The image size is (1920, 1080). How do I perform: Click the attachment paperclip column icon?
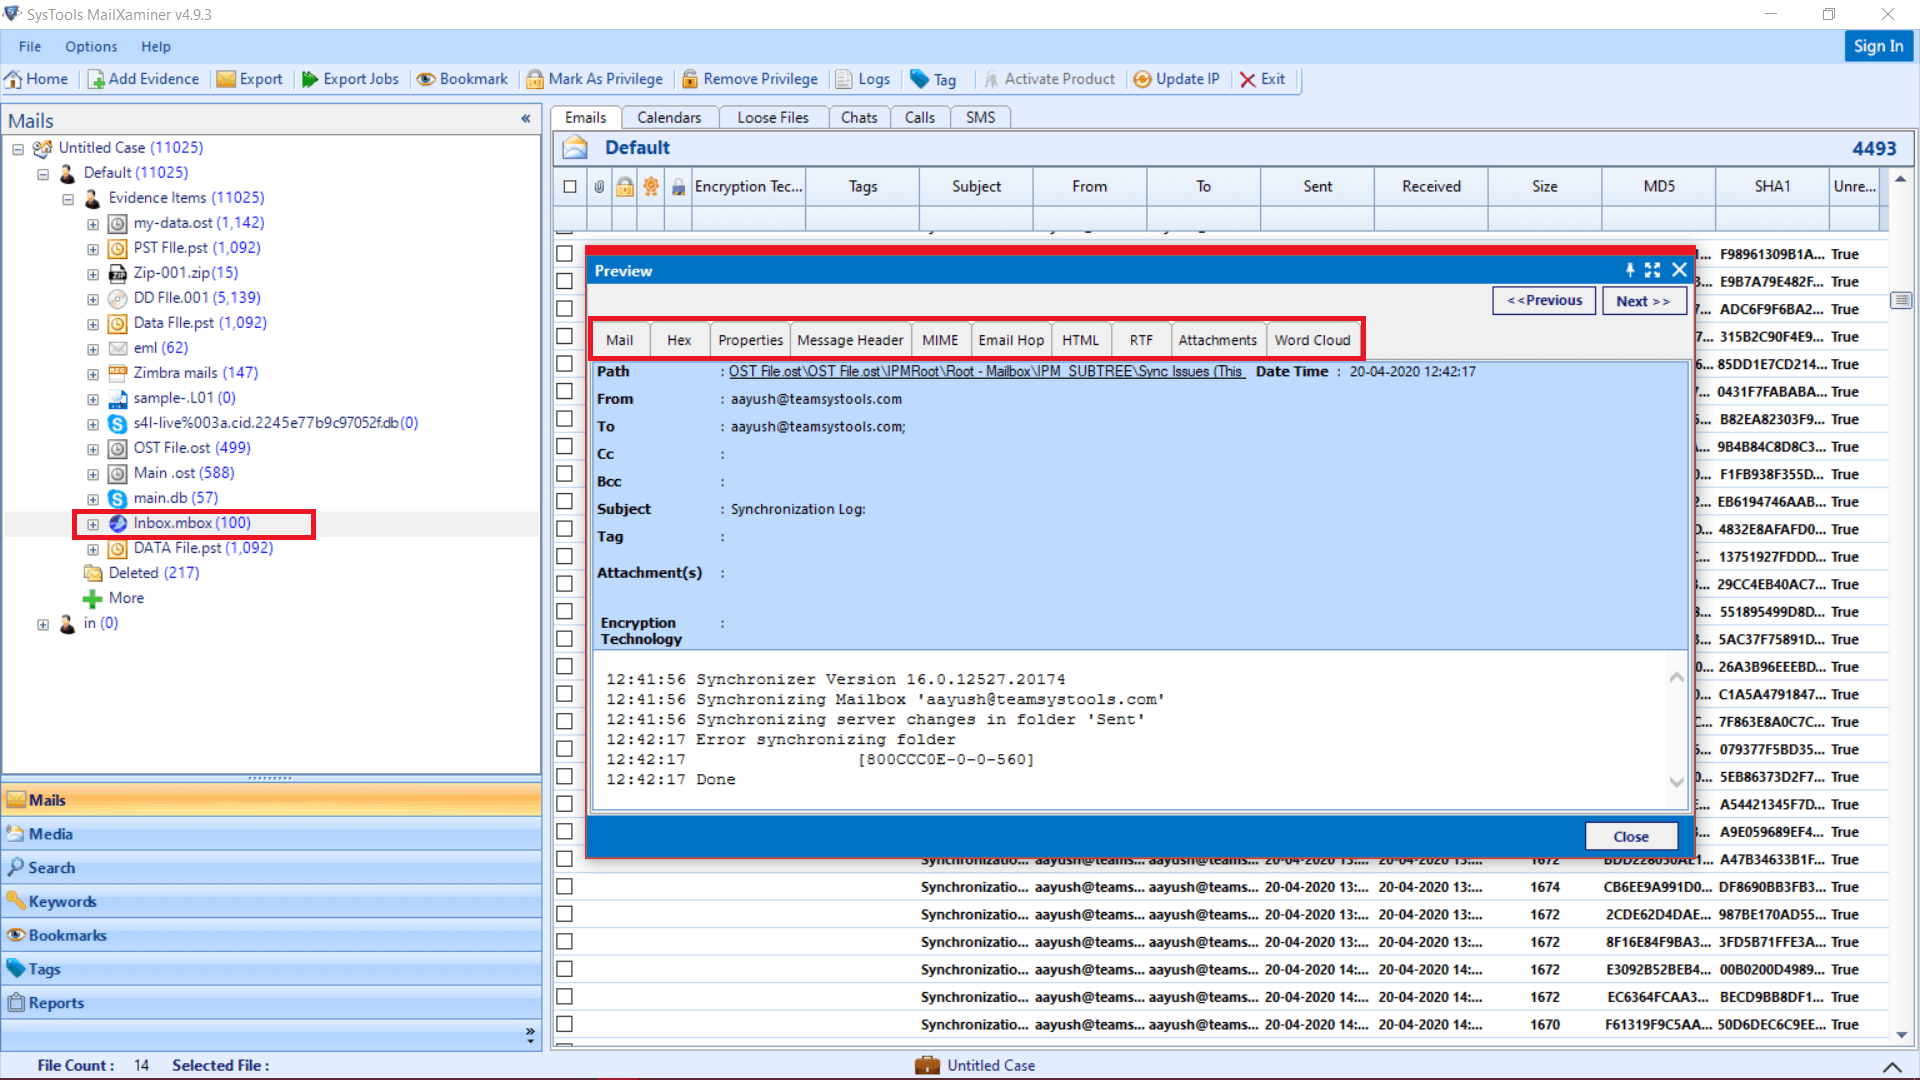tap(599, 187)
